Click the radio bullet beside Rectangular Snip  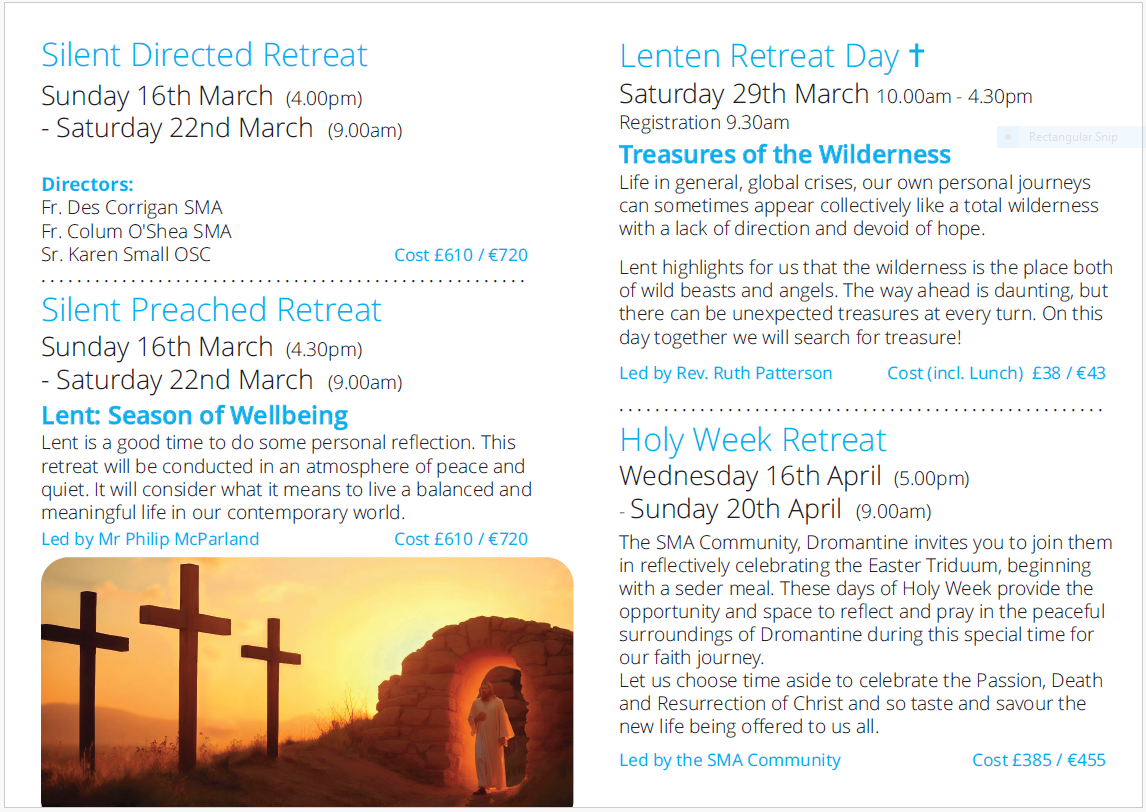click(x=1008, y=137)
